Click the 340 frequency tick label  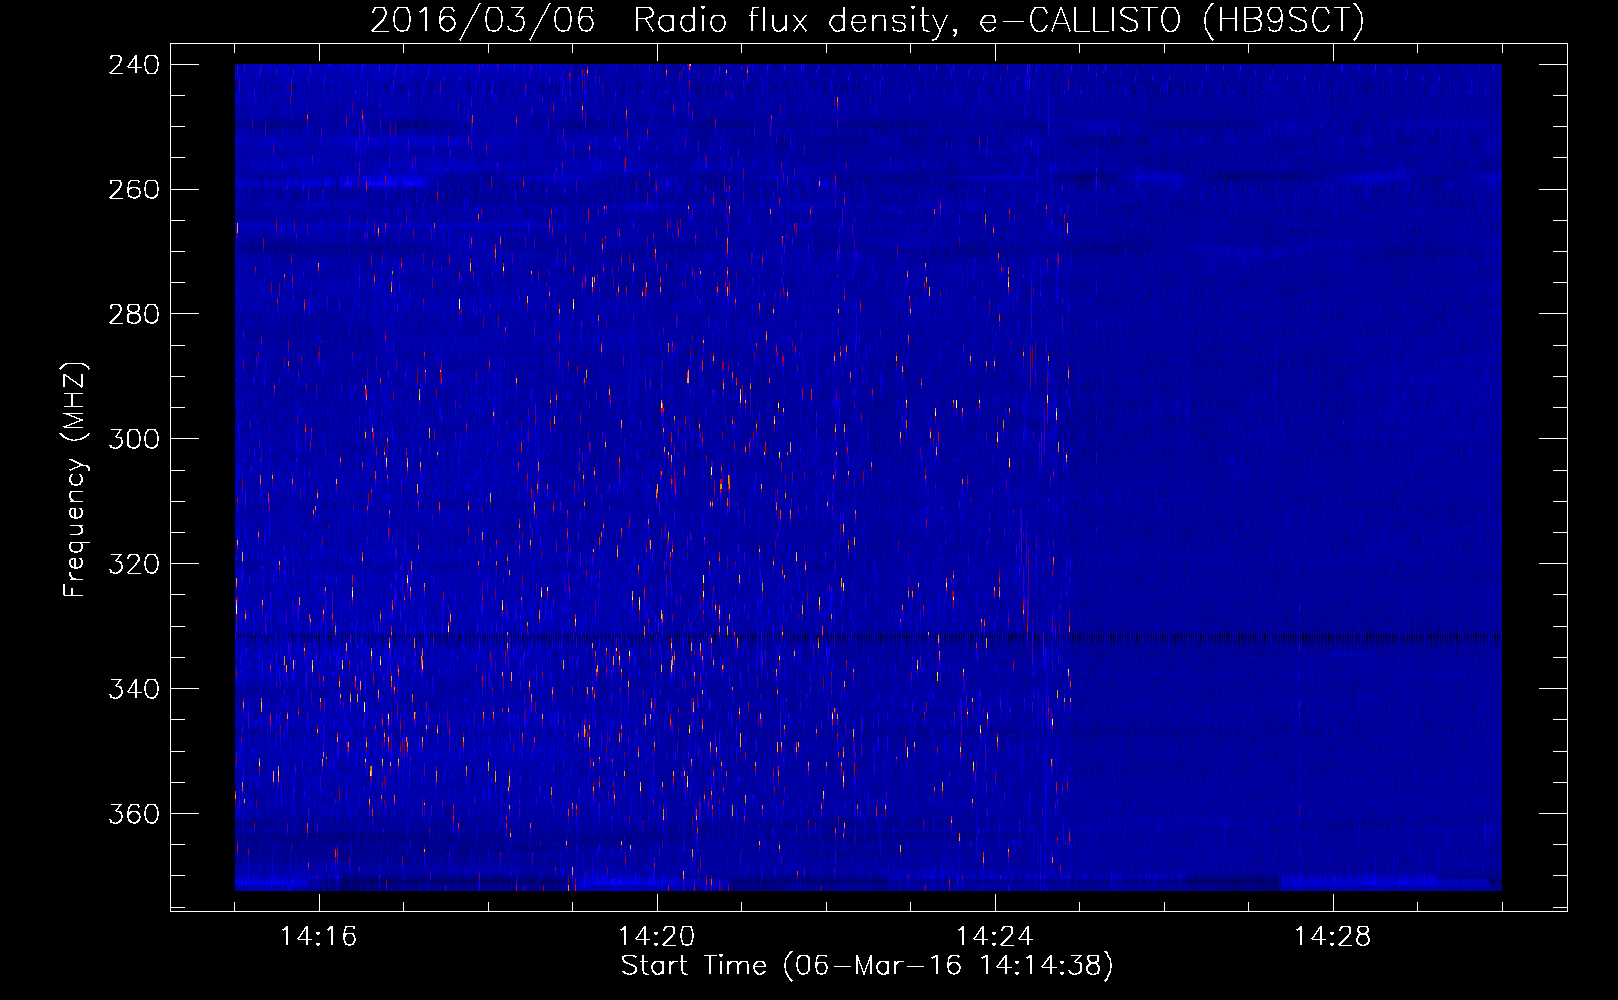tap(134, 690)
